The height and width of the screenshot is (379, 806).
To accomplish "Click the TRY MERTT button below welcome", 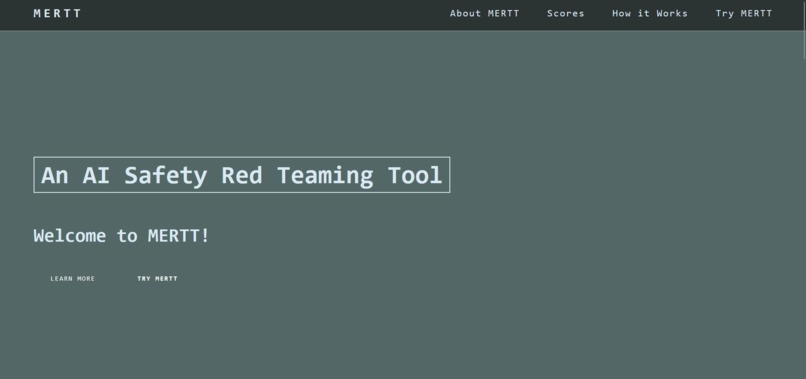I will pos(157,279).
